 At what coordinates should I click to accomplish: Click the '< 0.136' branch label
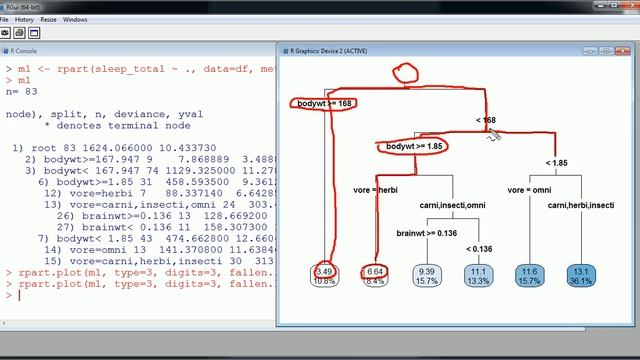click(x=479, y=249)
